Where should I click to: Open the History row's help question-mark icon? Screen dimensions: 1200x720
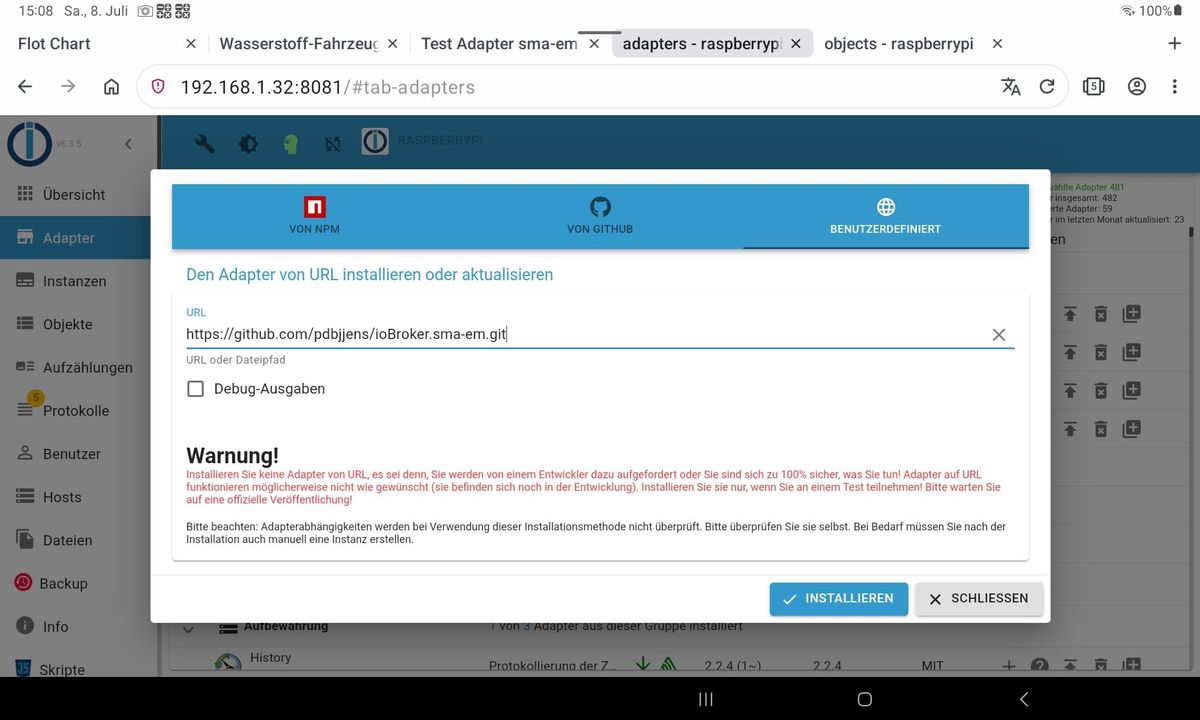coord(1040,666)
